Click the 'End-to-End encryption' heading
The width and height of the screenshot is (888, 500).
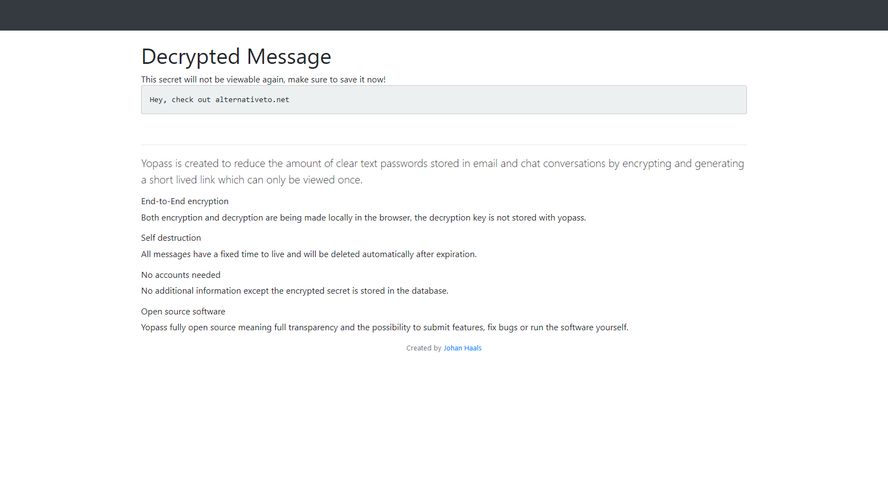[x=184, y=201]
